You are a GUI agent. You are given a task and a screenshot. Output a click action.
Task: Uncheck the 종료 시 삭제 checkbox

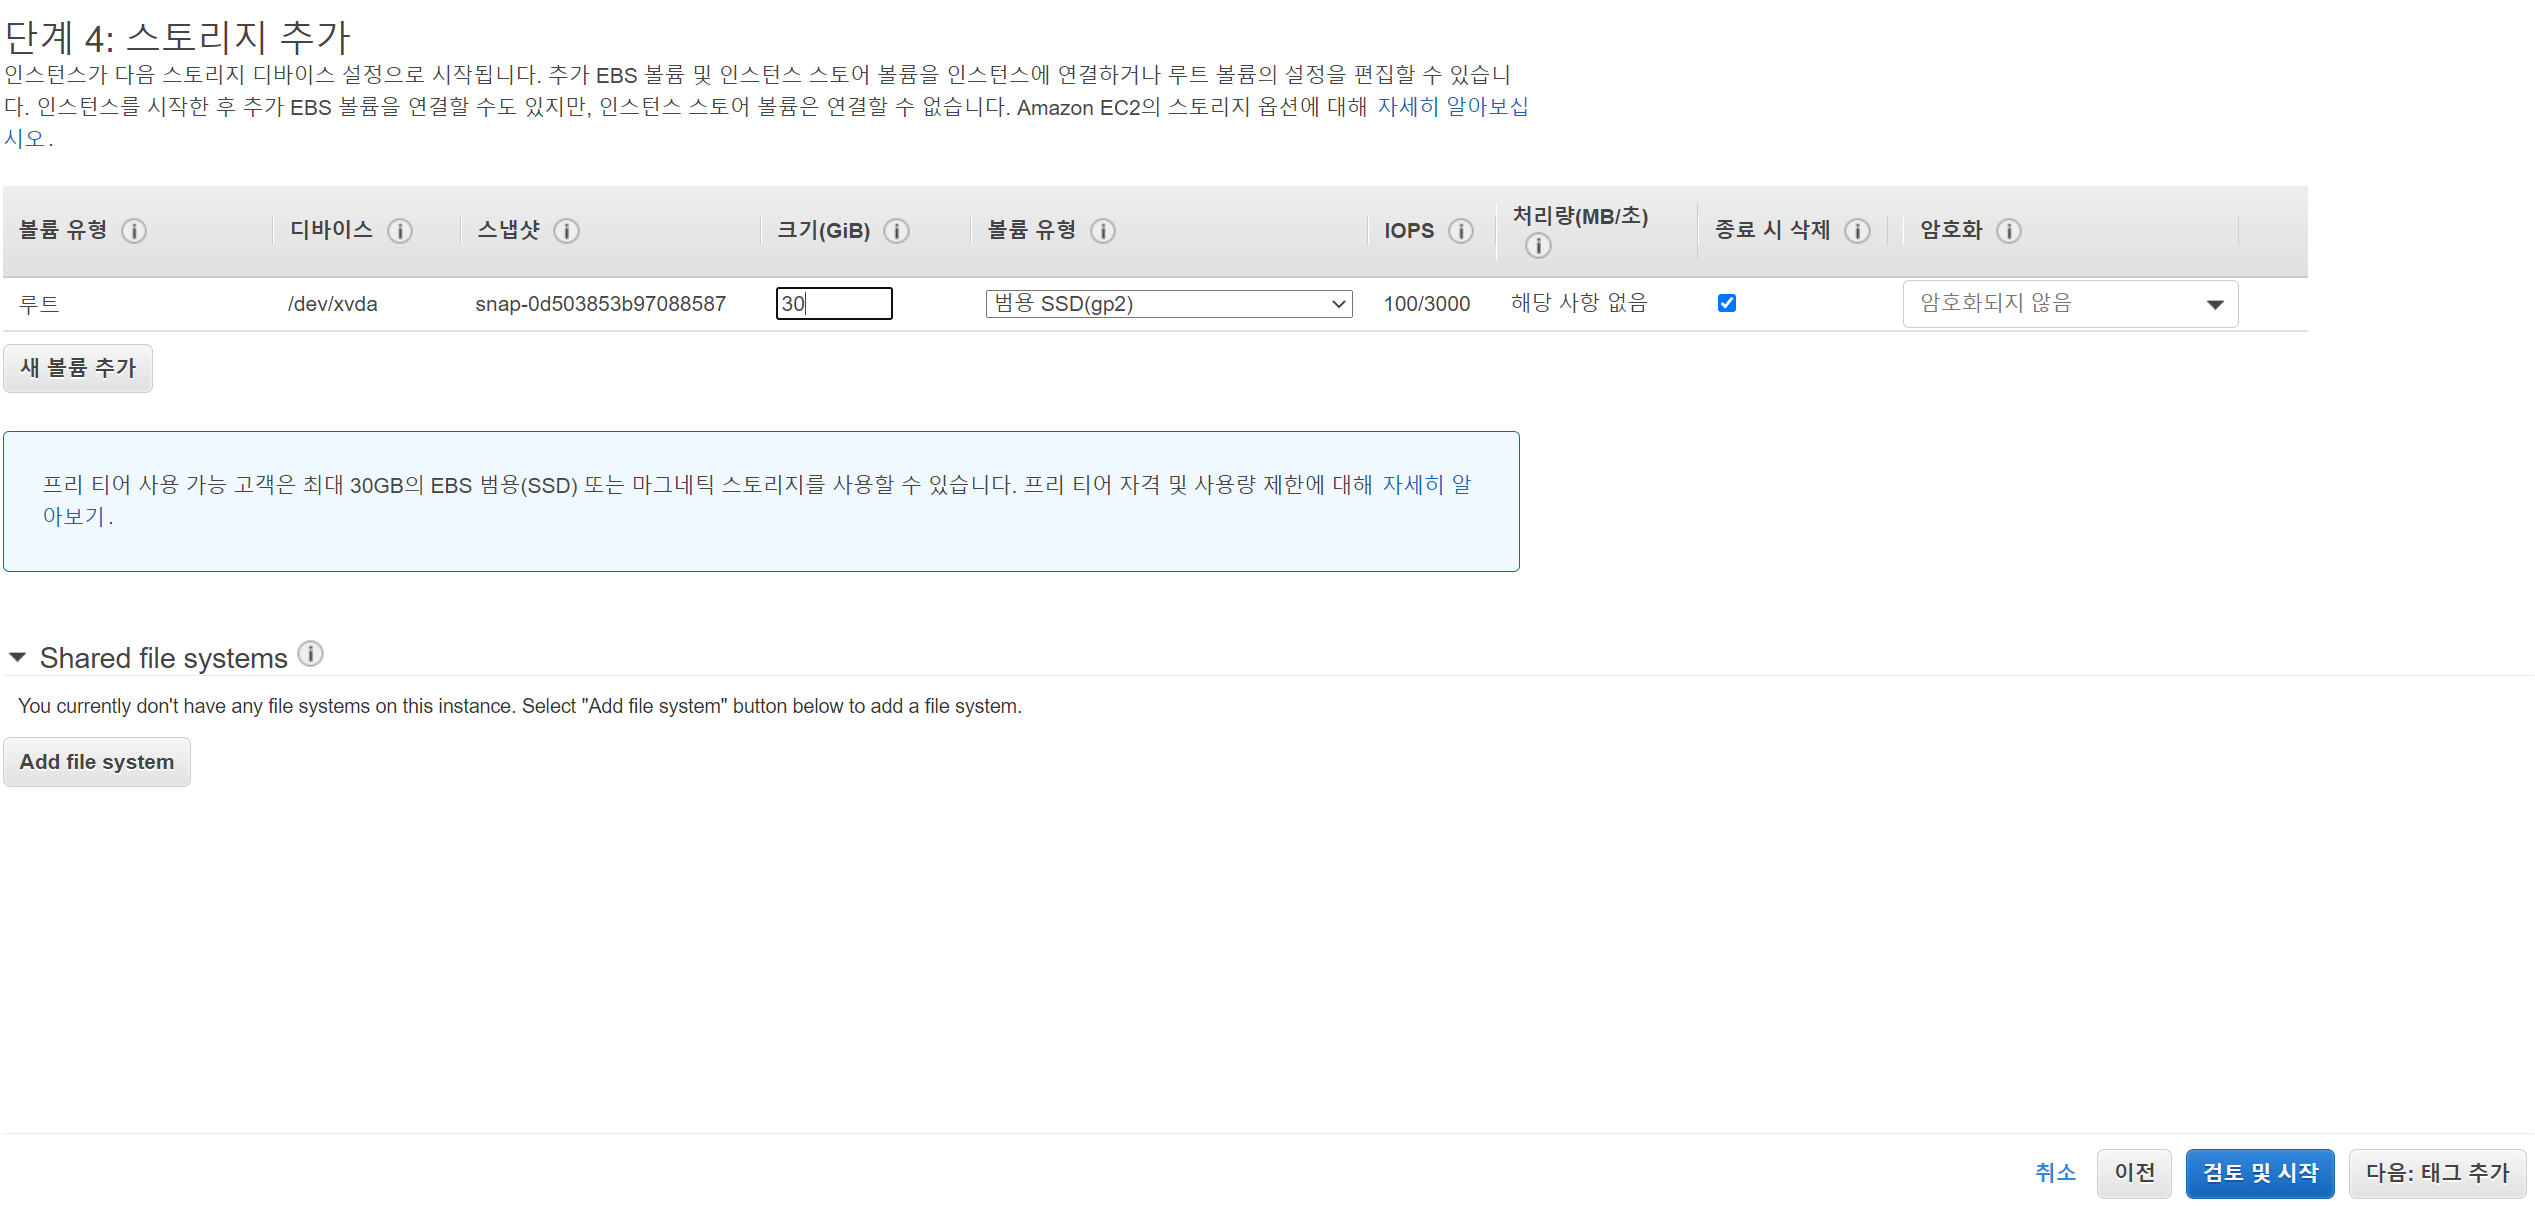coord(1727,303)
